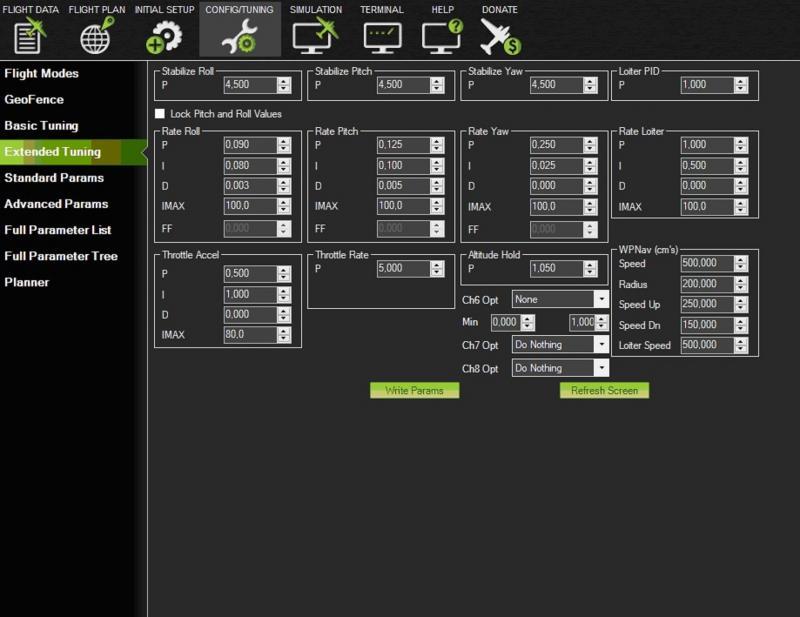Image resolution: width=800 pixels, height=617 pixels.
Task: Open the Flight Plan globe icon
Action: tap(96, 36)
